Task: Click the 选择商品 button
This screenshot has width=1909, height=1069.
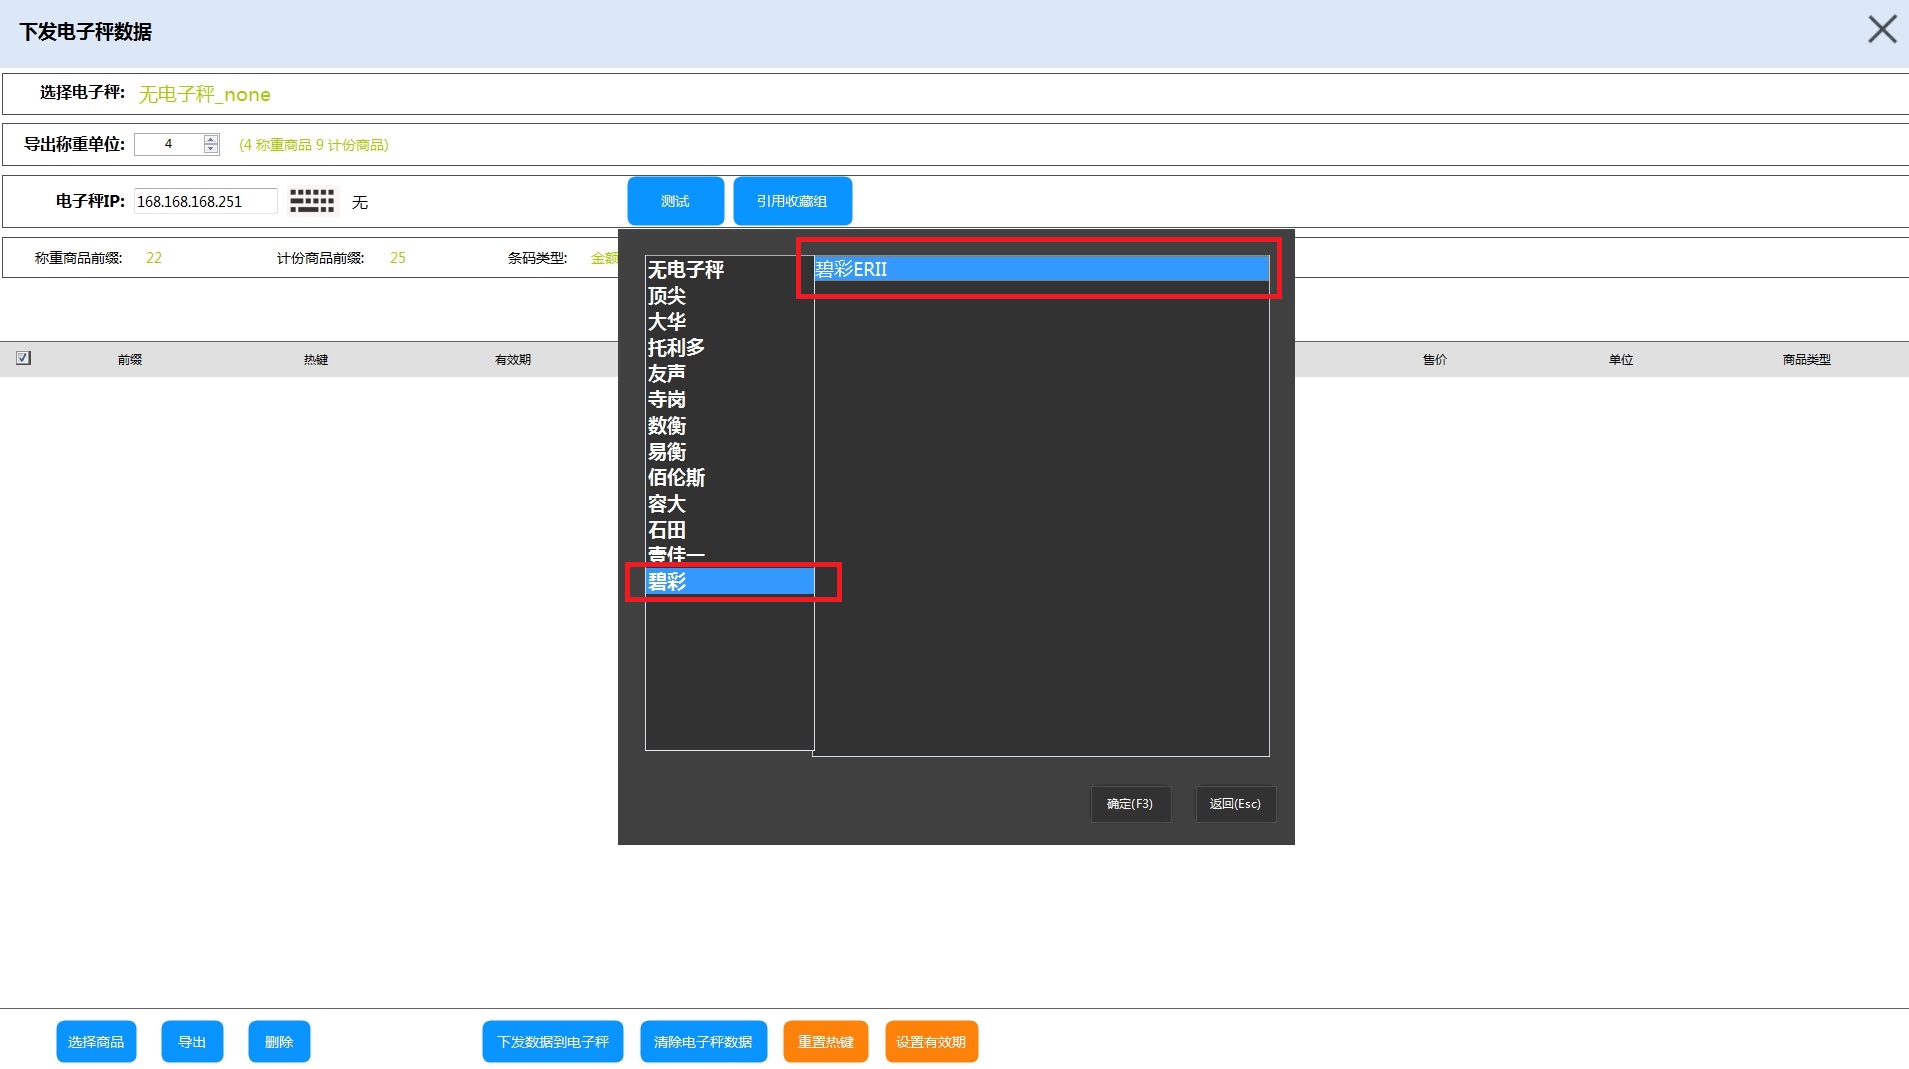Action: tap(96, 1042)
